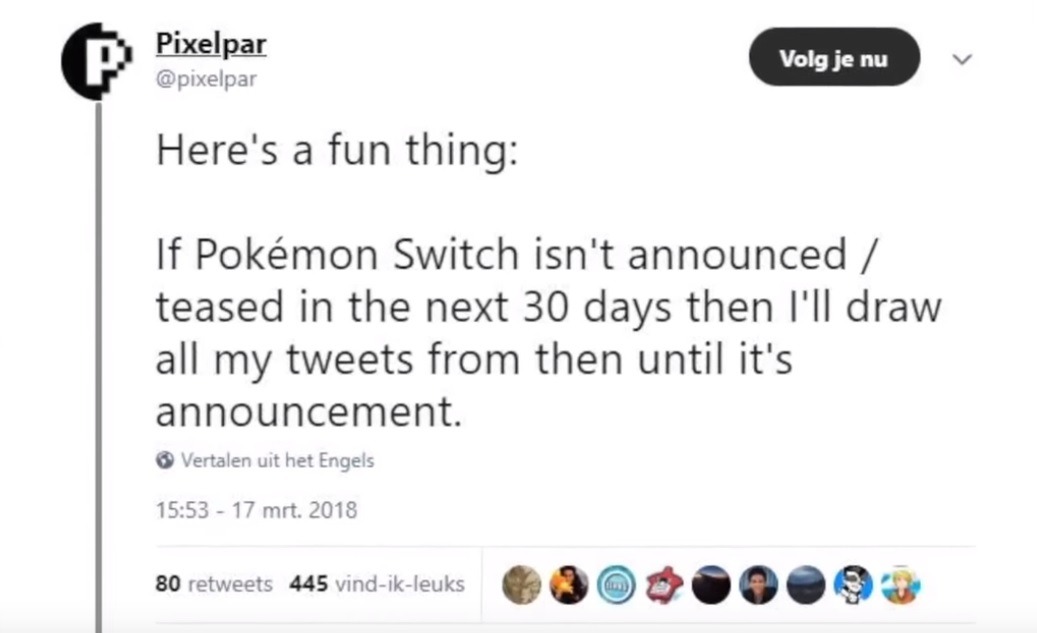
Task: Click the second liker avatar with orange figure
Action: [x=568, y=585]
